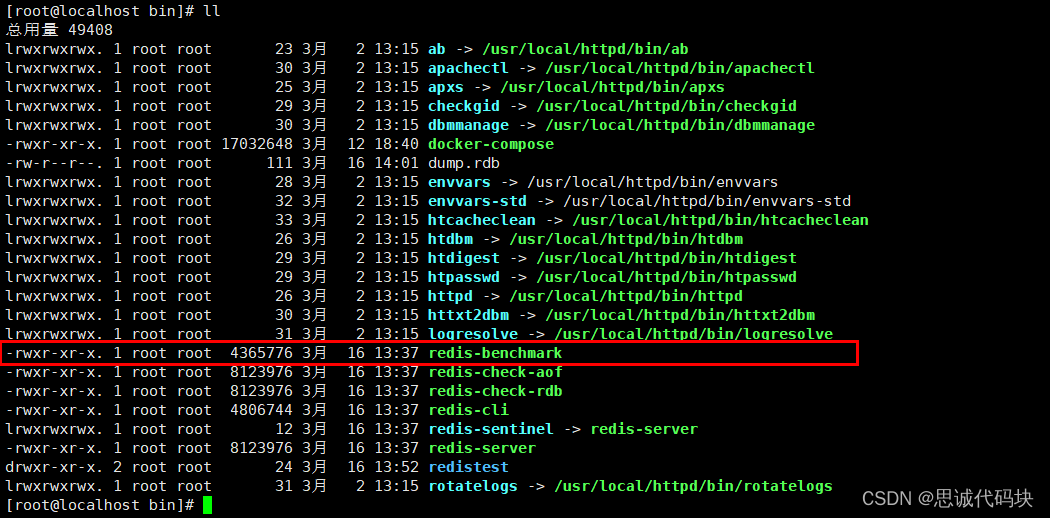This screenshot has height=518, width=1050.
Task: Select the docker-compose executable name
Action: (491, 144)
